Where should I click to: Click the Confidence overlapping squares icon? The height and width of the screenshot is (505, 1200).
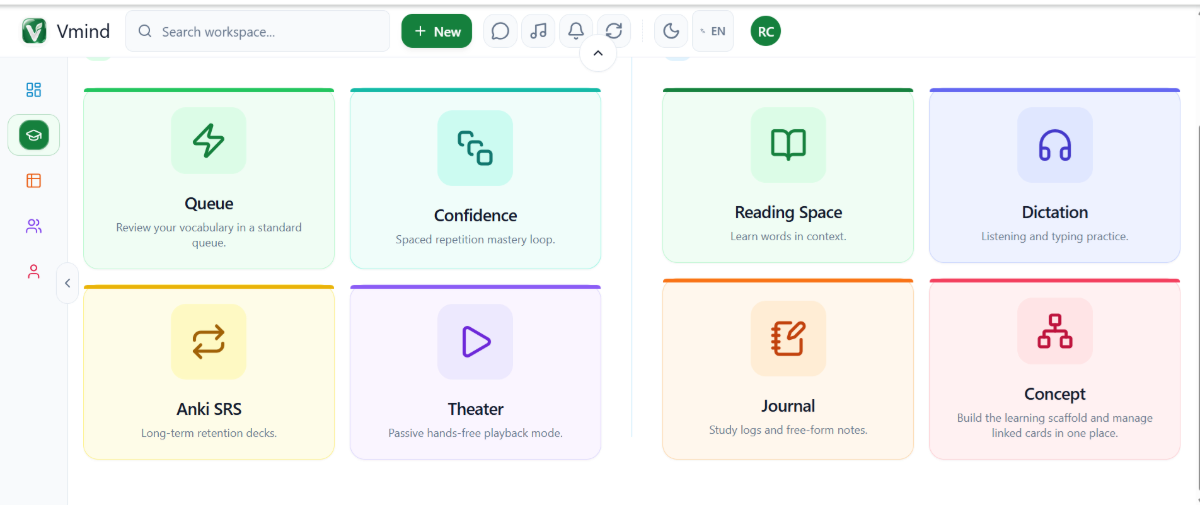pyautogui.click(x=475, y=147)
